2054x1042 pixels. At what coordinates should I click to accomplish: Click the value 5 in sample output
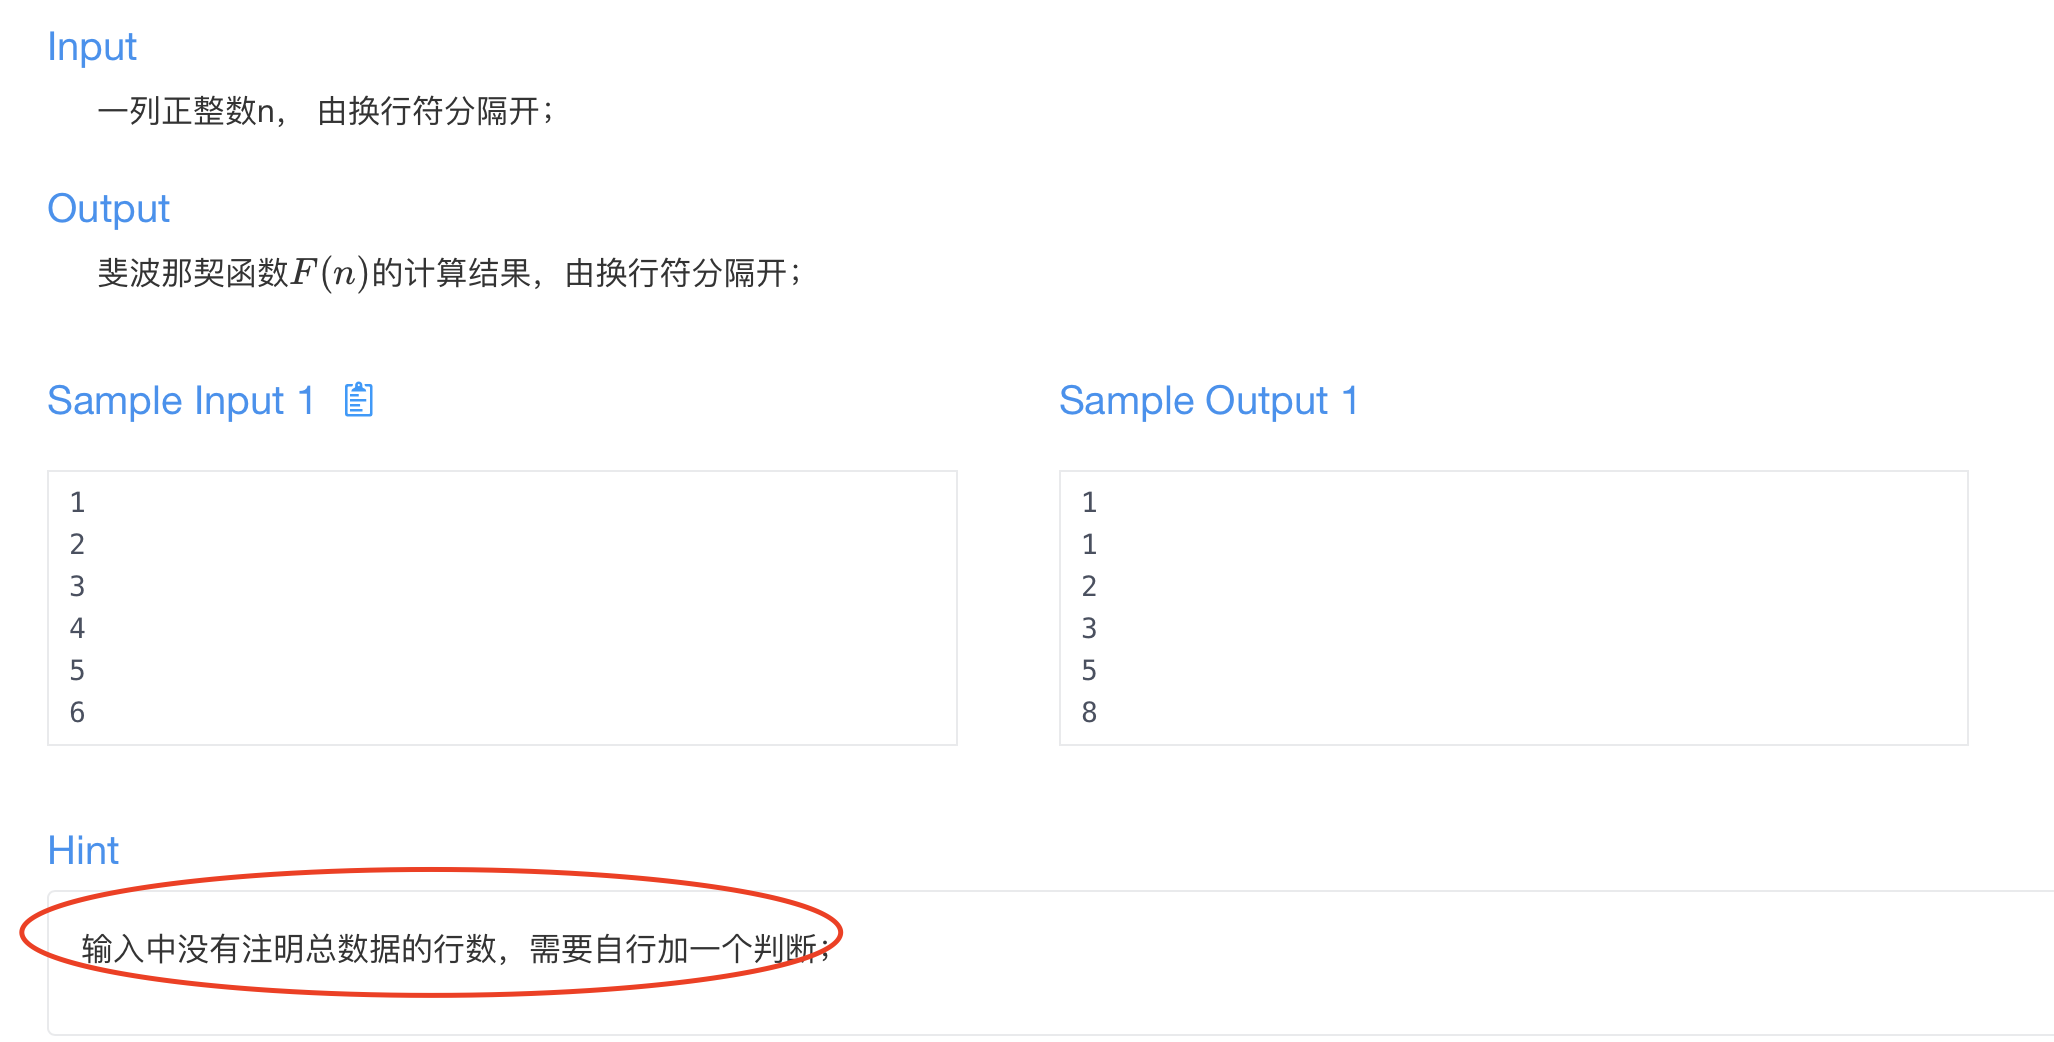pos(1089,670)
